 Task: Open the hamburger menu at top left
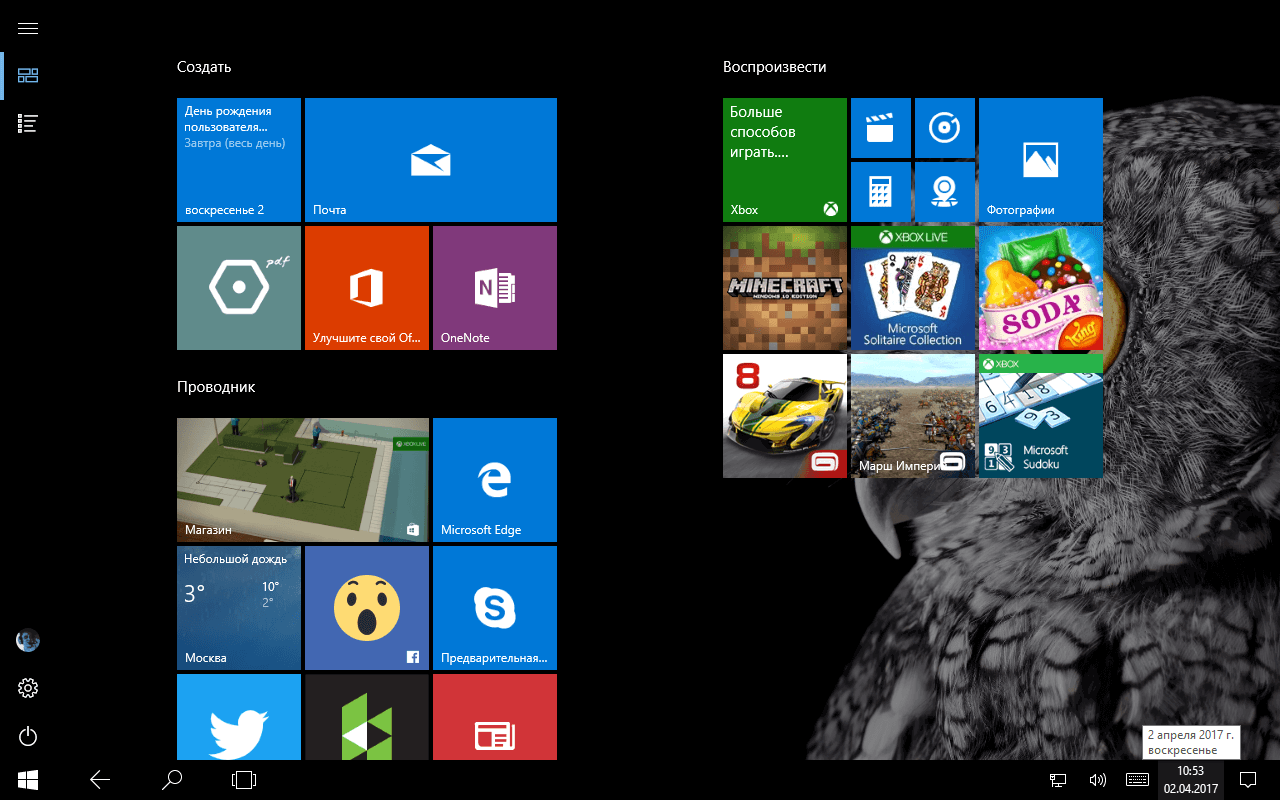(28, 28)
